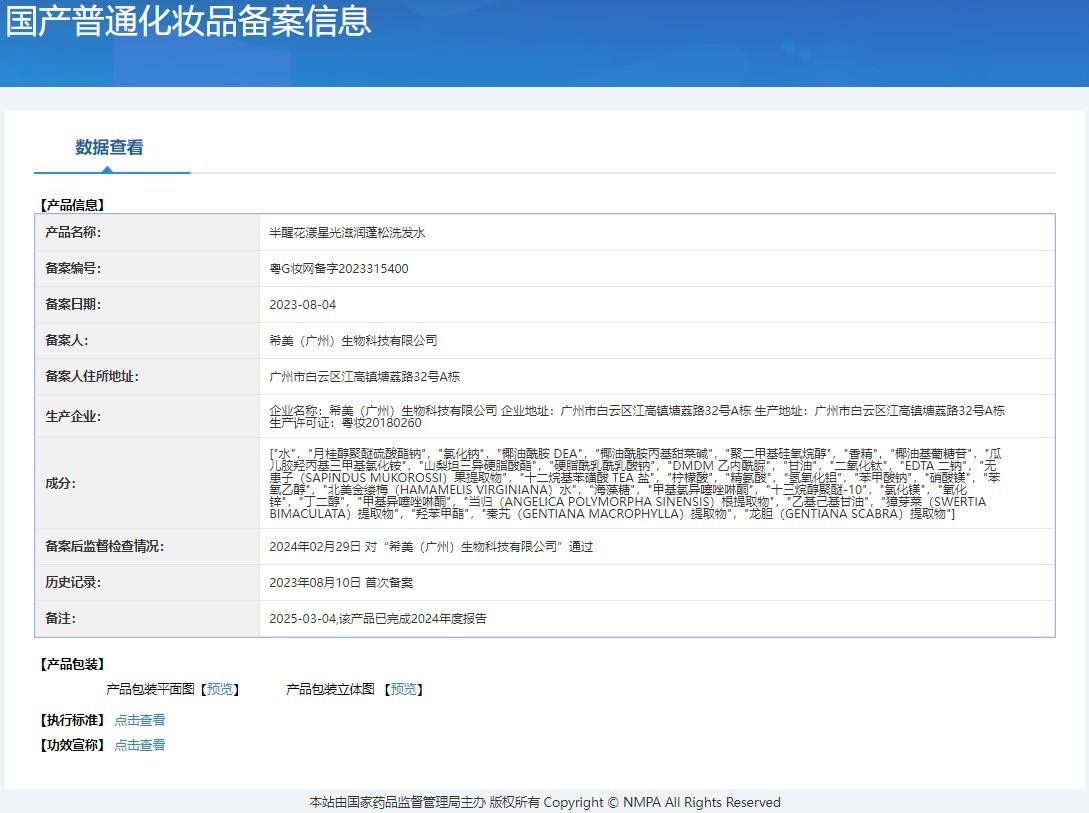This screenshot has height=813, width=1089.
Task: Select filing number 粤G妆网备字2023315400
Action: point(339,269)
